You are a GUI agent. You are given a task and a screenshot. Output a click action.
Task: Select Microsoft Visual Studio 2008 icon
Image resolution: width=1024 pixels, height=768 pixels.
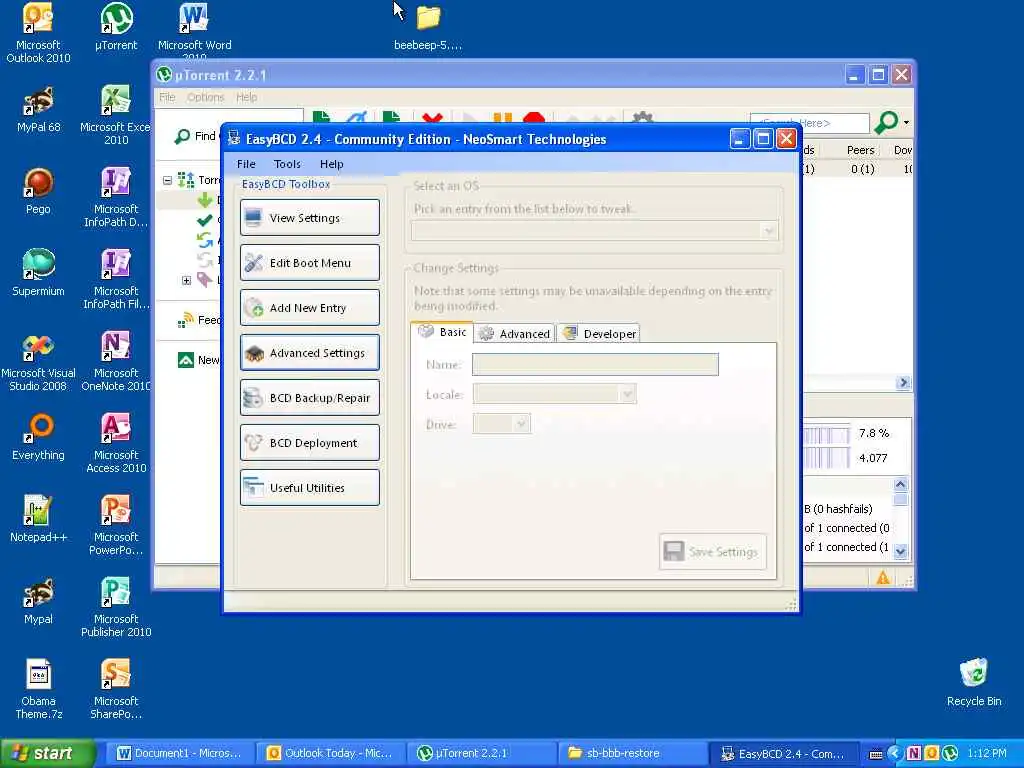pos(38,361)
